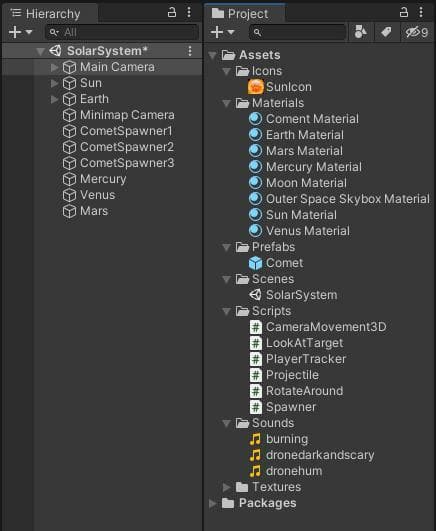Collapse the SolarSystem* scene in Hierarchy
This screenshot has height=531, width=436.
pos(41,51)
